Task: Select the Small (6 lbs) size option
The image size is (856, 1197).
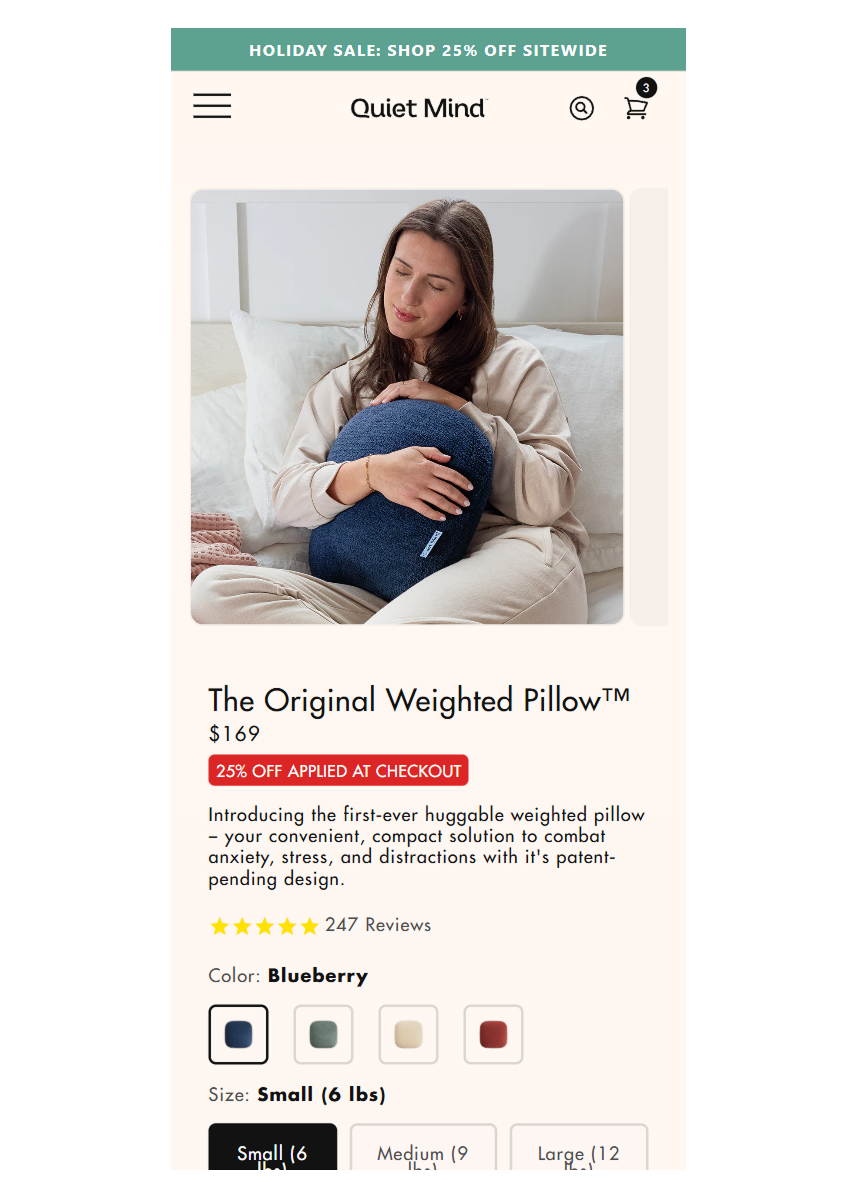Action: [x=273, y=1147]
